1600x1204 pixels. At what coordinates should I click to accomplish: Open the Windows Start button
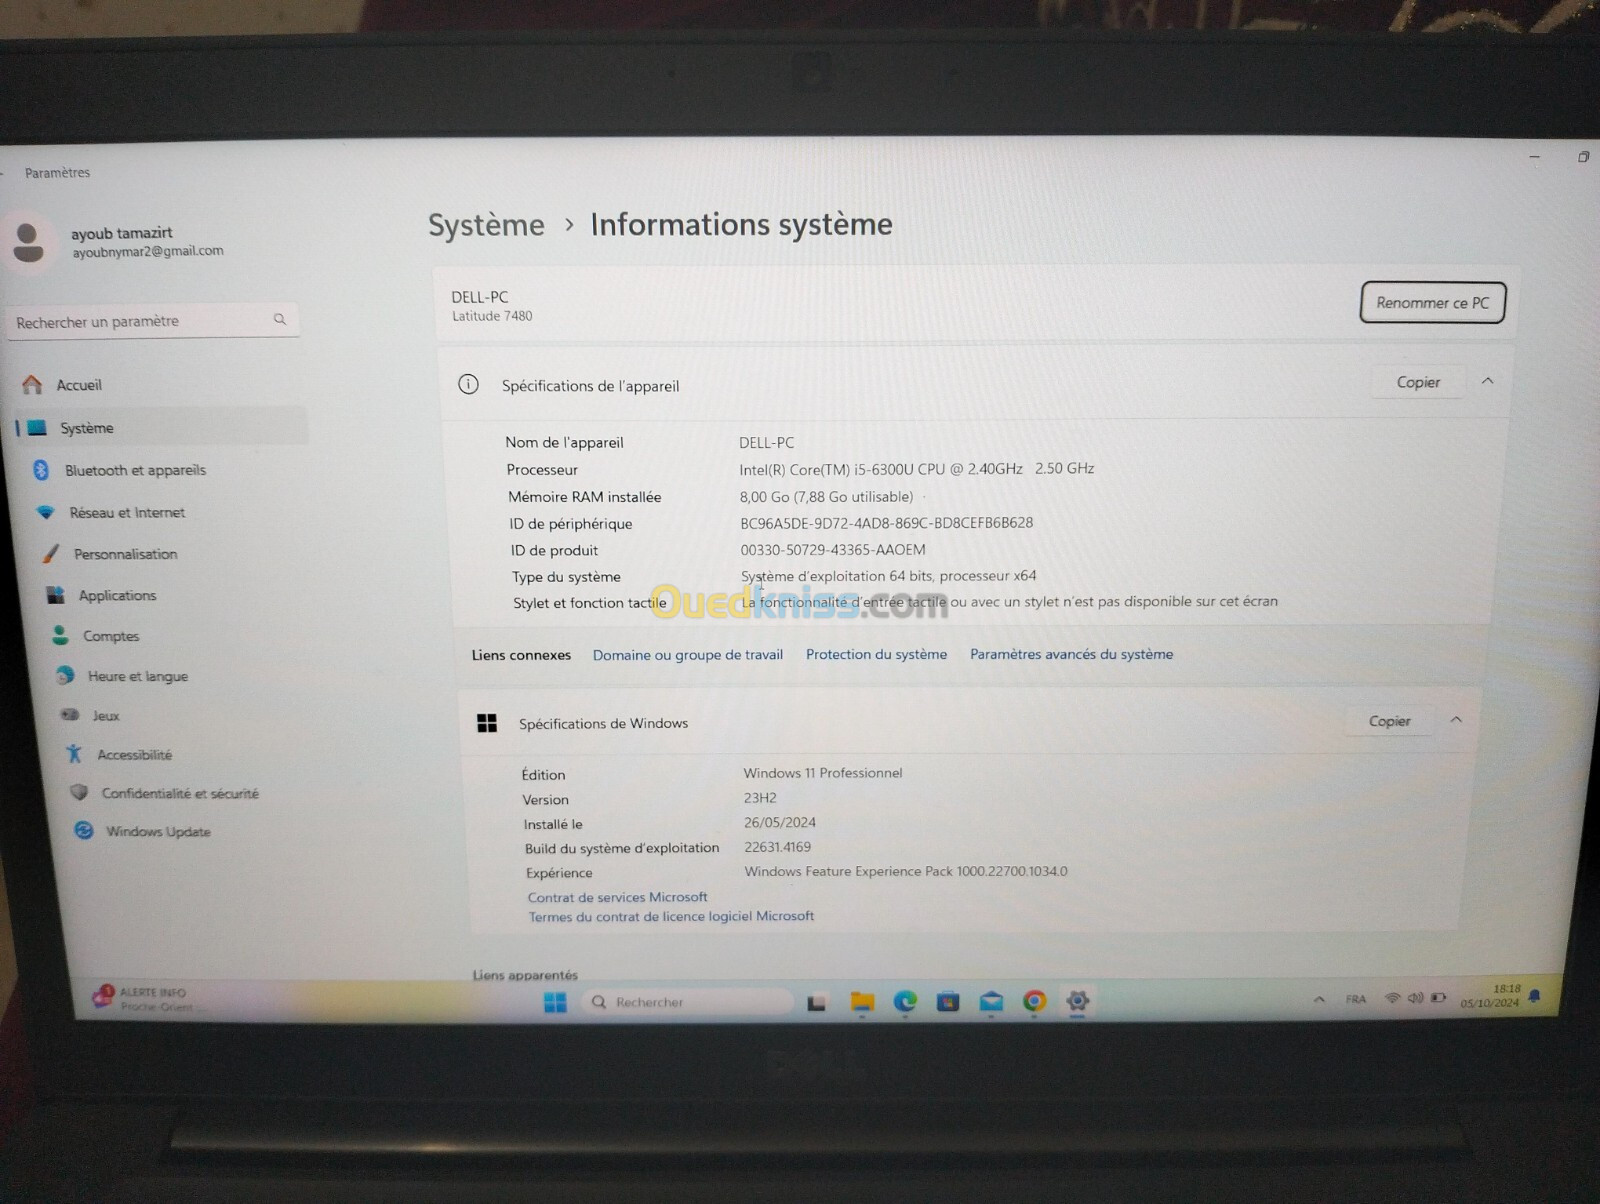tap(555, 1002)
